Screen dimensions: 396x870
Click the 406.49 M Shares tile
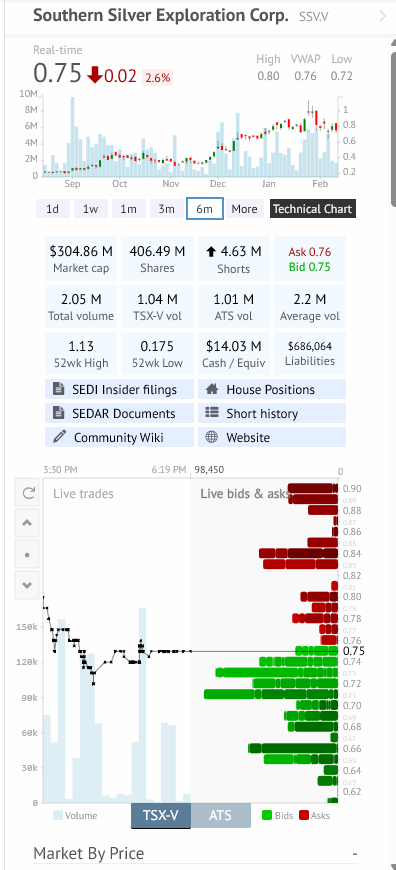pos(158,259)
